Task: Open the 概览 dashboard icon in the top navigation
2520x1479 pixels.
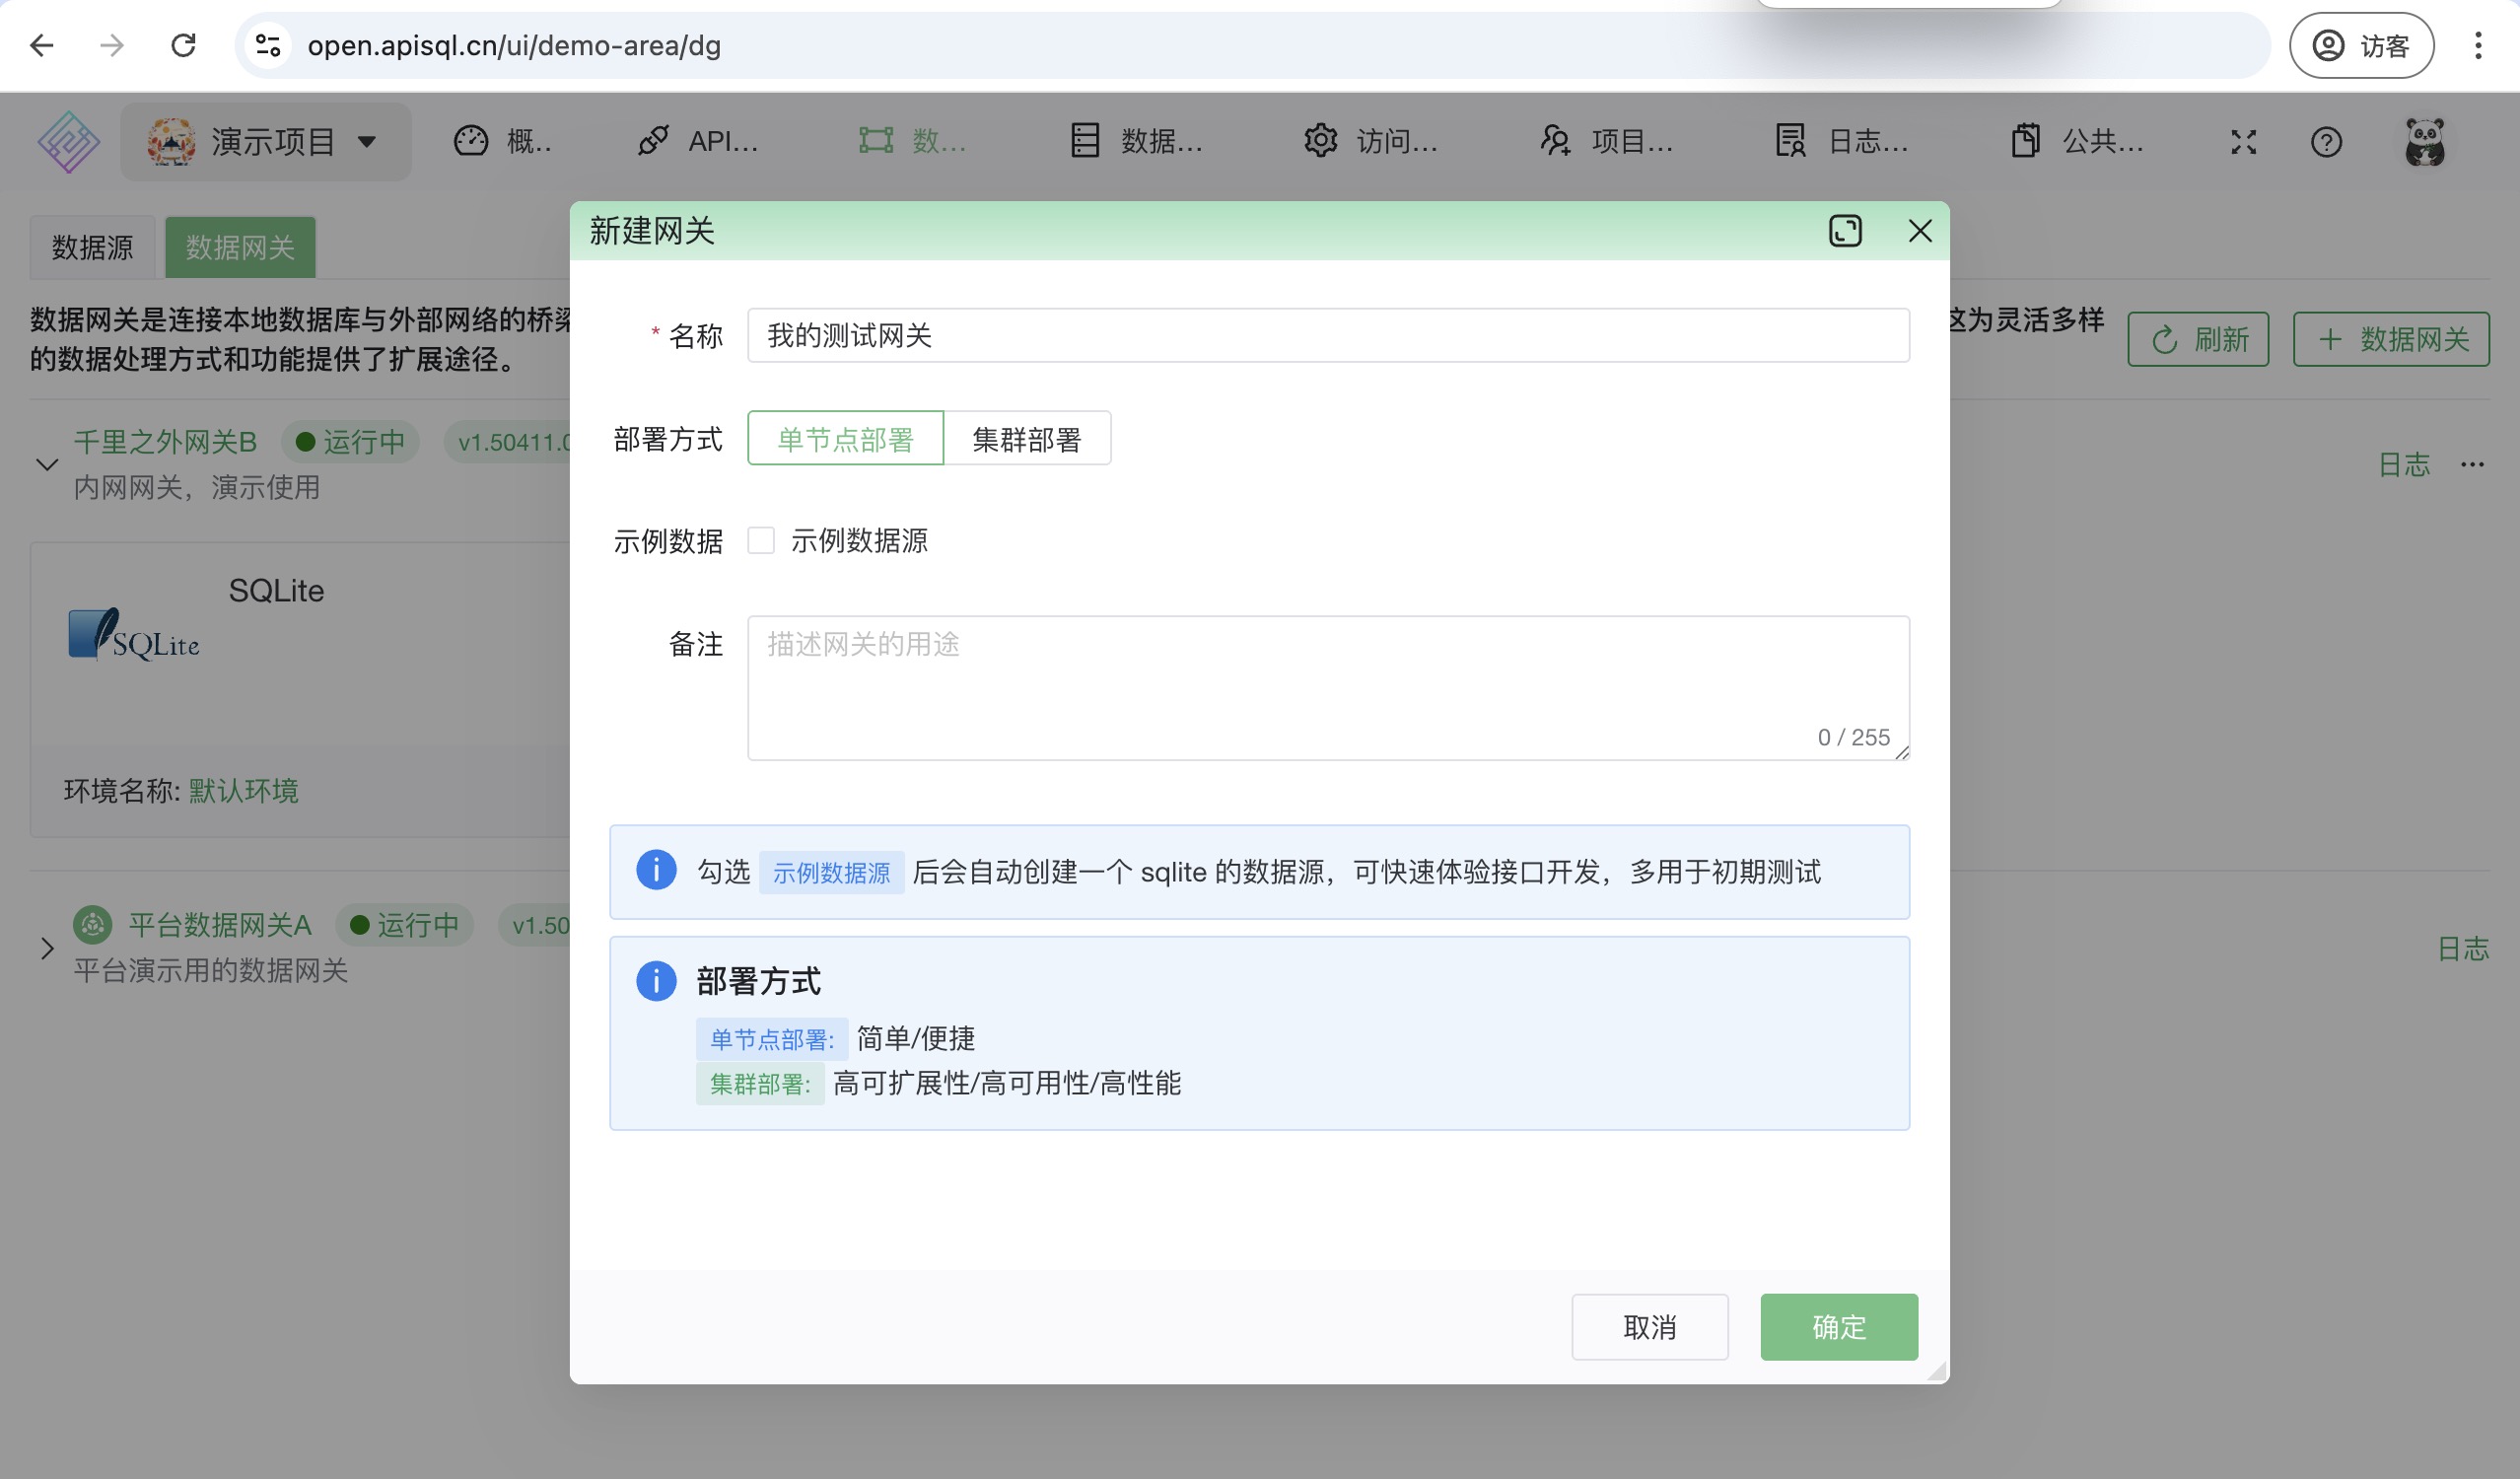Action: [x=471, y=141]
